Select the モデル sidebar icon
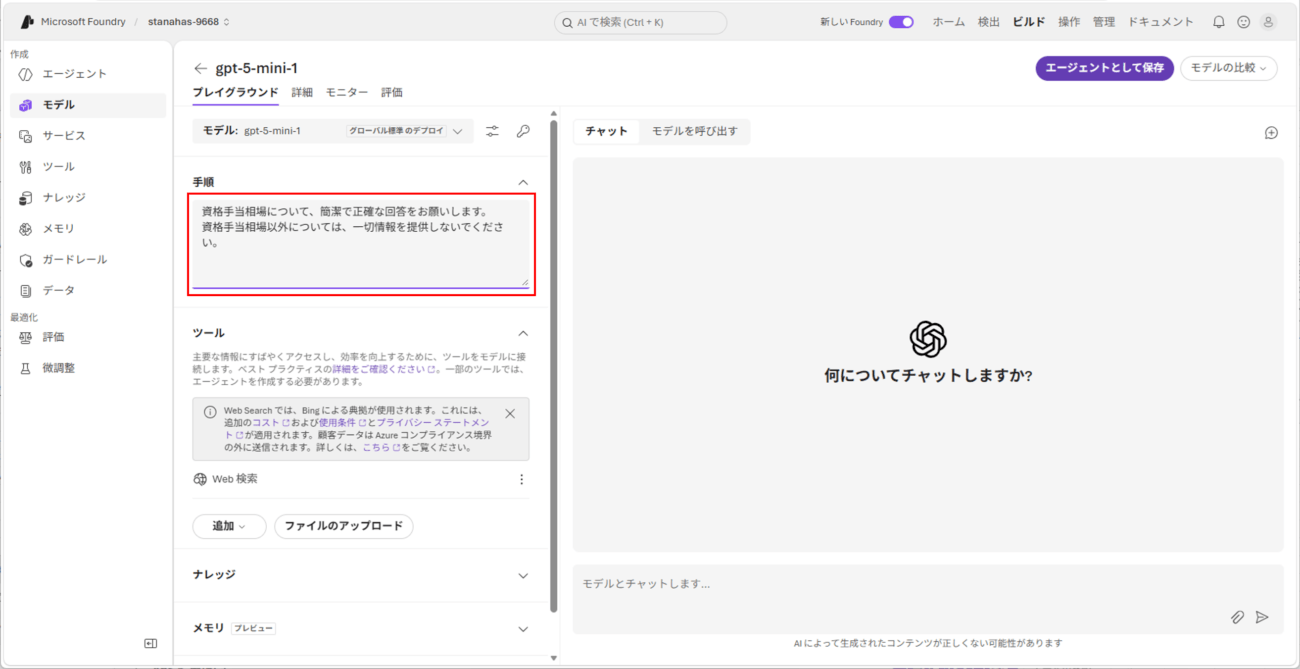 point(26,105)
